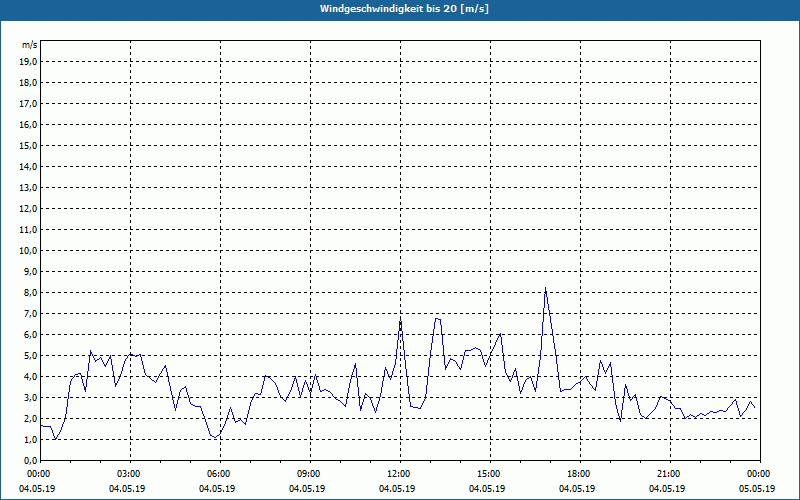This screenshot has height=500, width=800.
Task: Click the chart title Windgeschwindigkeit bis 20 [m/s]
Action: [404, 9]
